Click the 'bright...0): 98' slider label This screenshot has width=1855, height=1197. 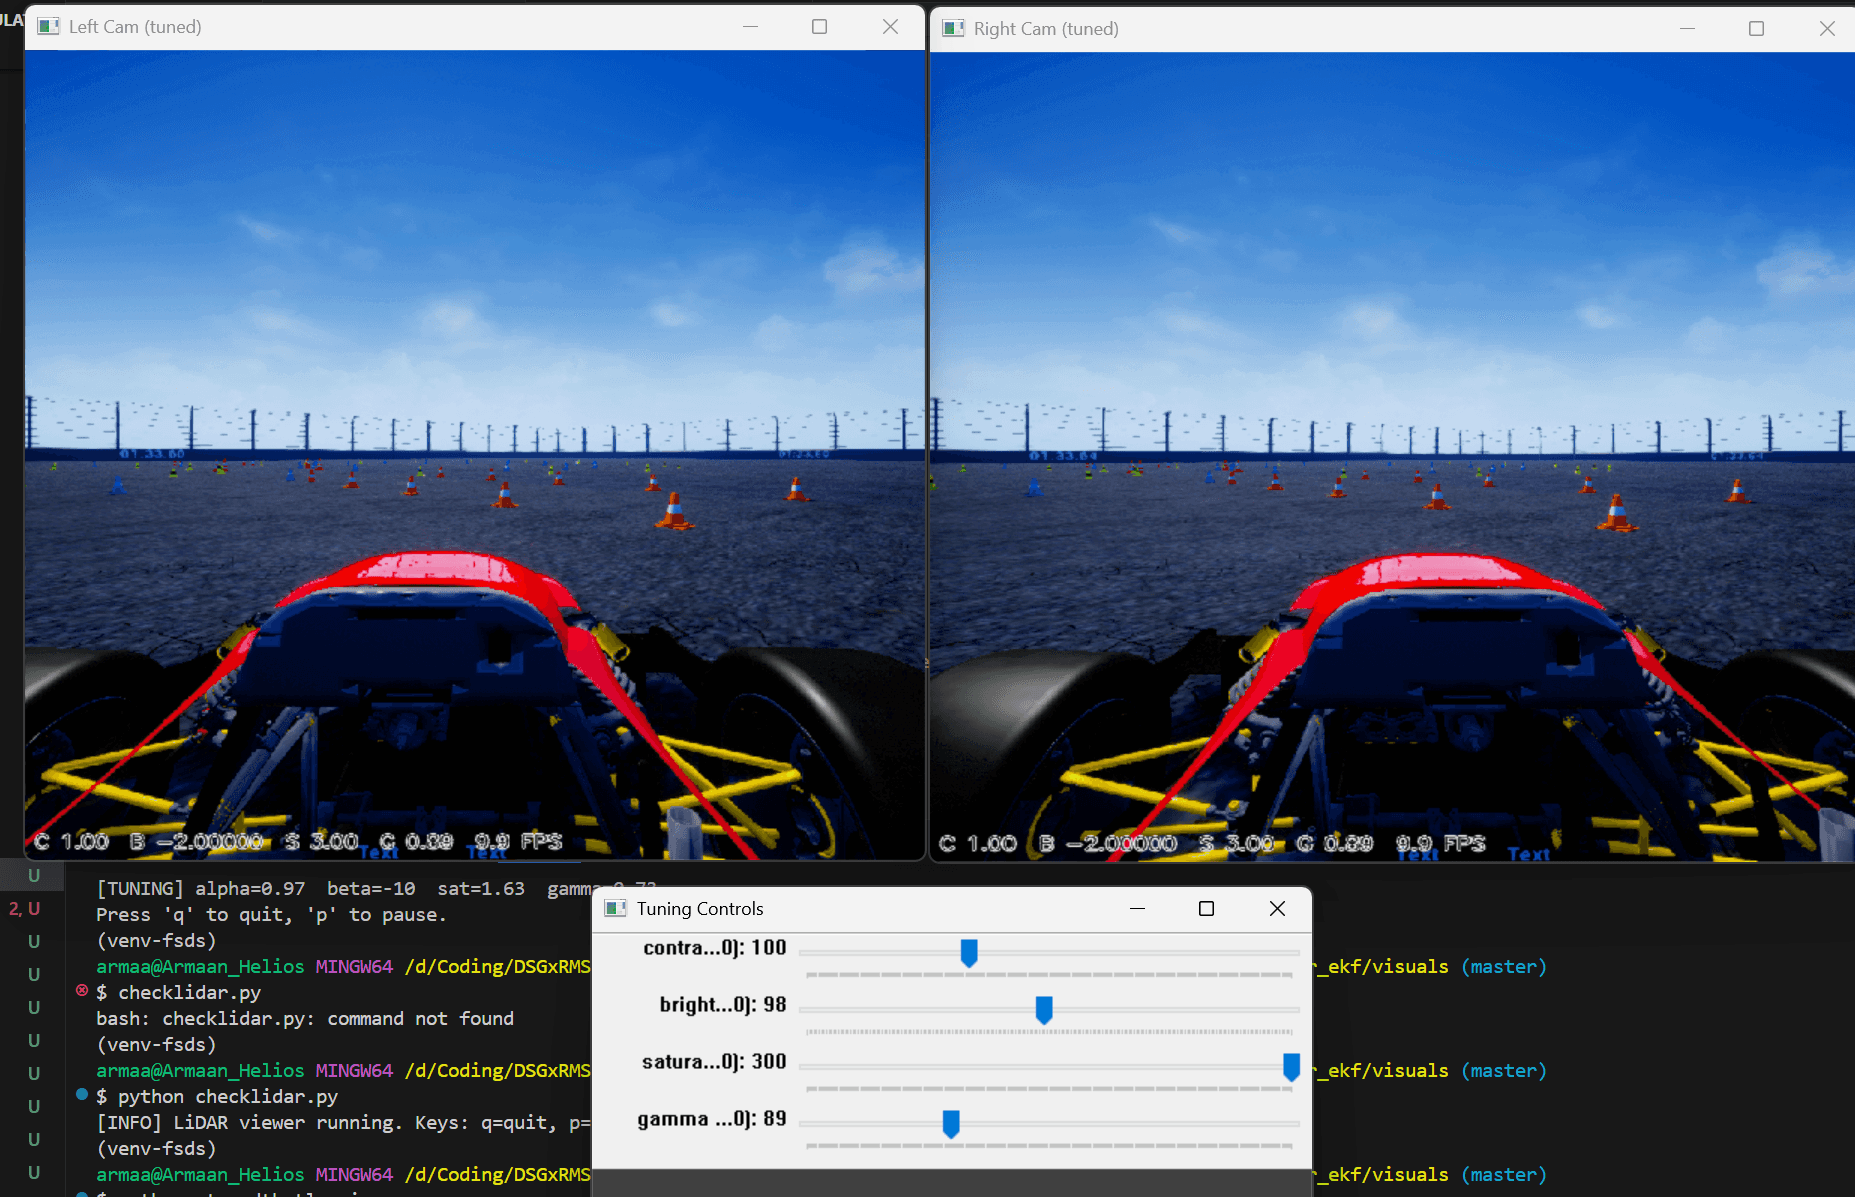click(723, 1005)
